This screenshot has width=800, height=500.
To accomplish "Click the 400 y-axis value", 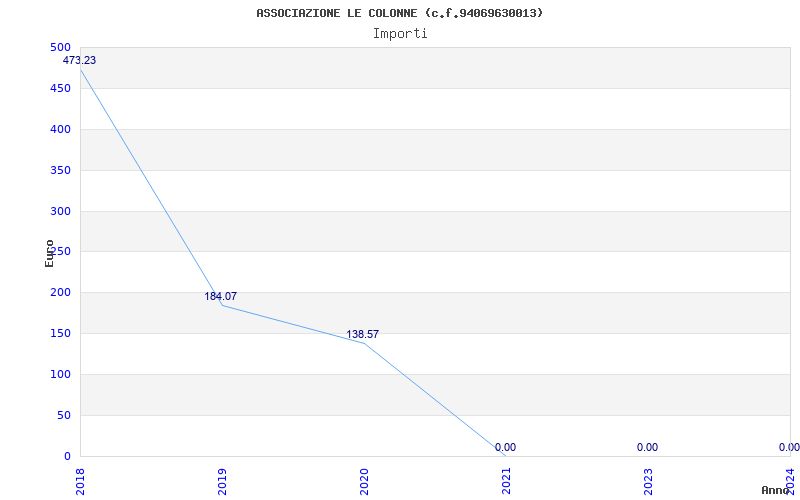I will (60, 130).
